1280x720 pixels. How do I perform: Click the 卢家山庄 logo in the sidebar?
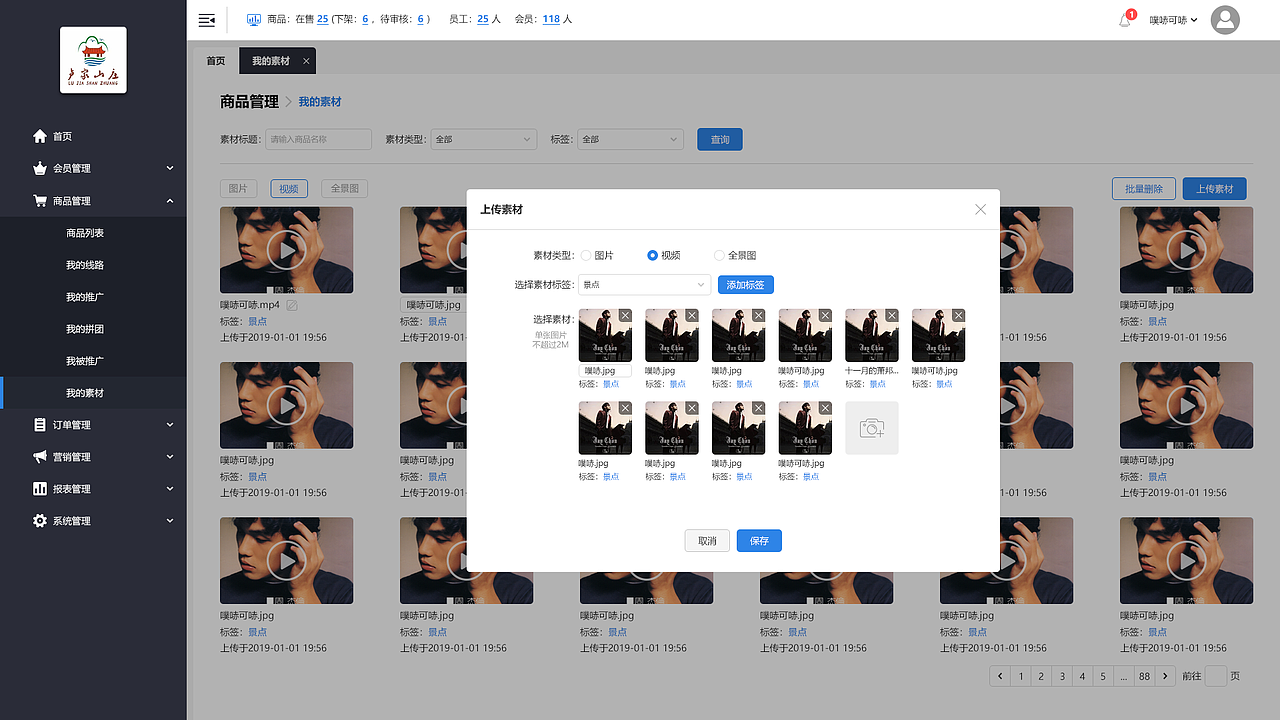[x=93, y=60]
